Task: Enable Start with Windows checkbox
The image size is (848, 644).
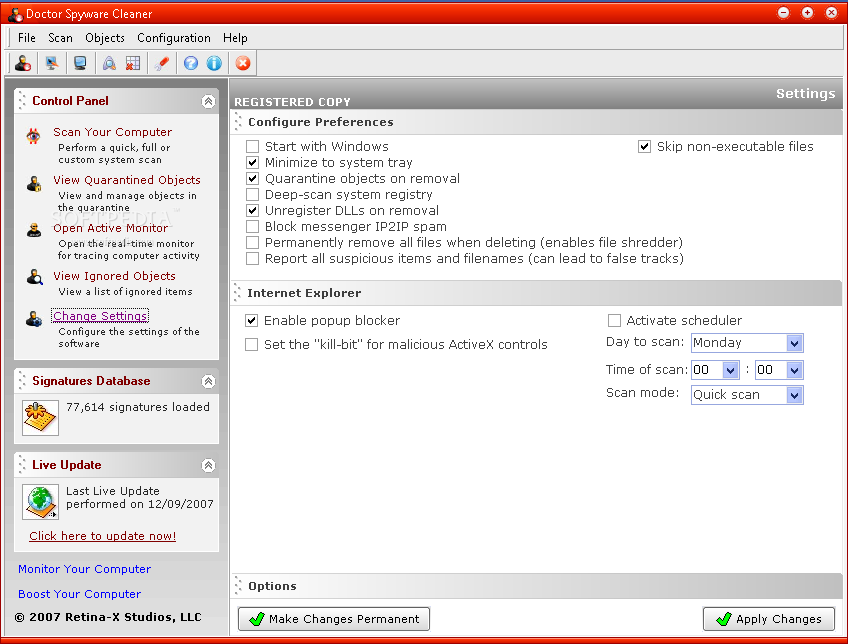Action: (x=252, y=147)
